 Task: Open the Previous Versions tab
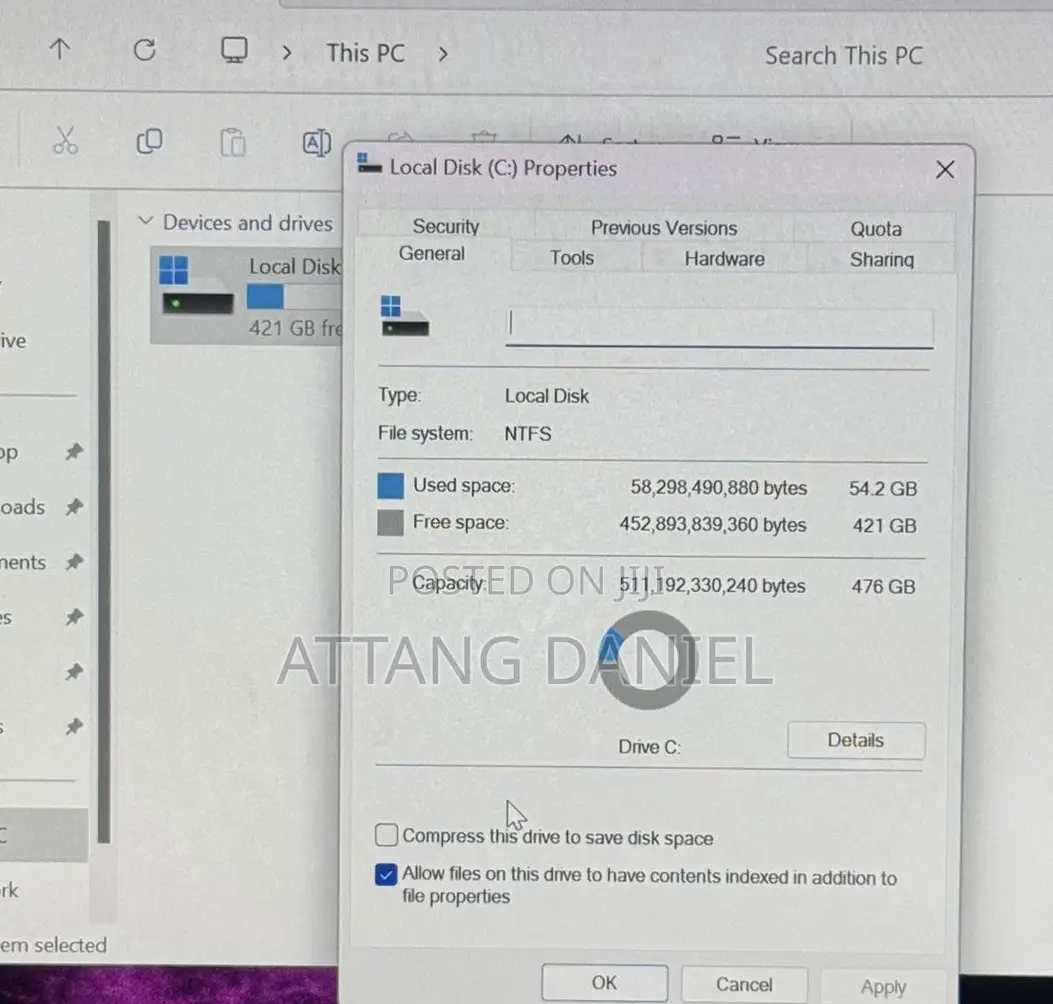[x=663, y=228]
